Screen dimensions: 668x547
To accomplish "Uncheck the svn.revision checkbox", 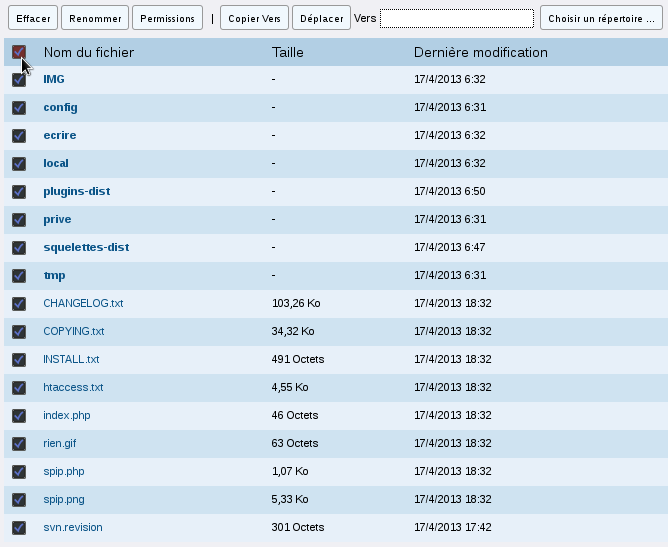I will pyautogui.click(x=19, y=528).
